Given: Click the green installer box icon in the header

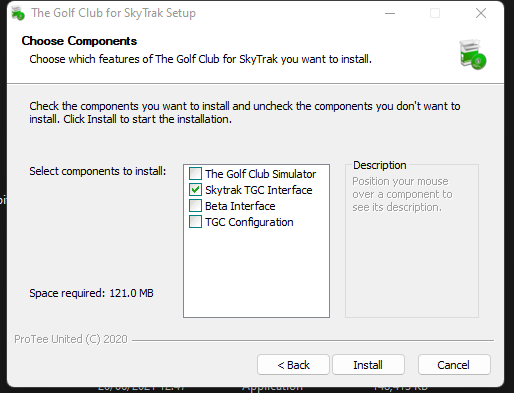Looking at the screenshot, I should point(472,55).
